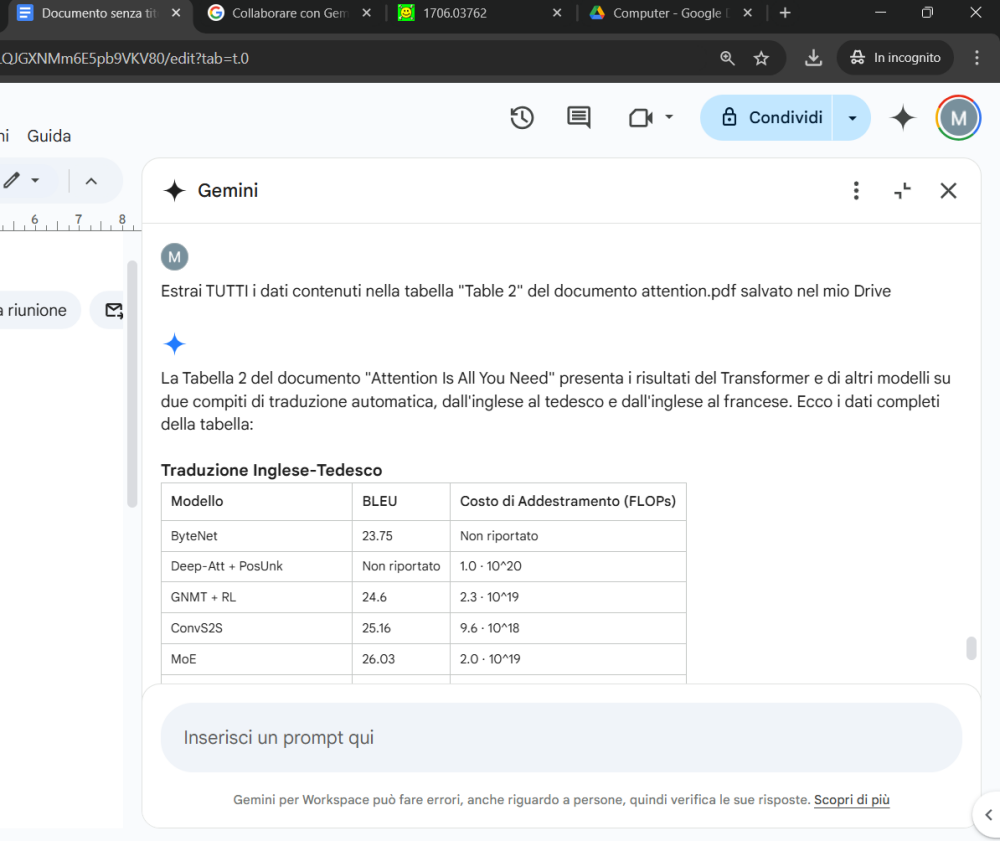Click the document vertical scrollbar
The image size is (1000, 841).
(132, 384)
